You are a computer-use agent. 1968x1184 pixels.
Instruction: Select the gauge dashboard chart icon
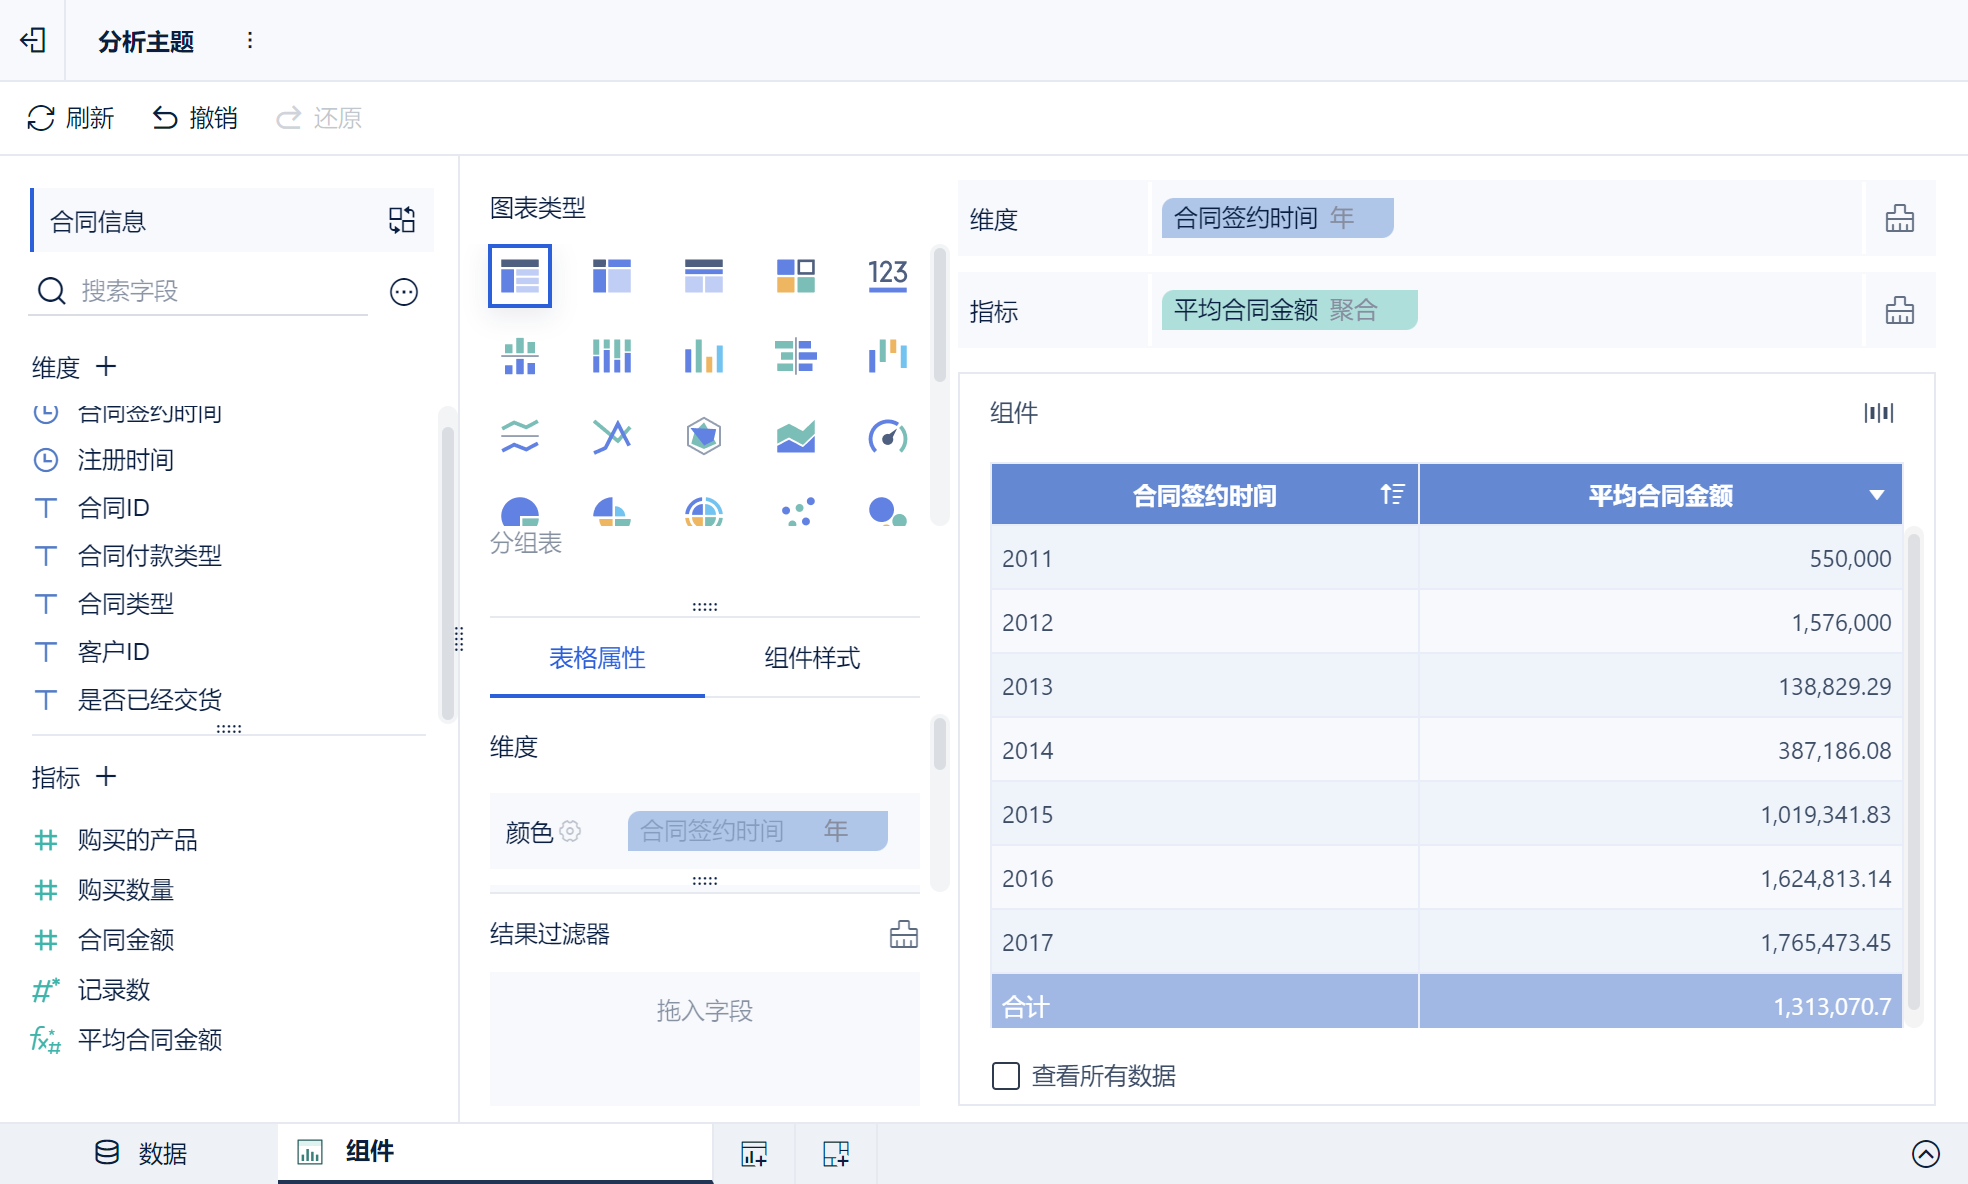[x=887, y=437]
